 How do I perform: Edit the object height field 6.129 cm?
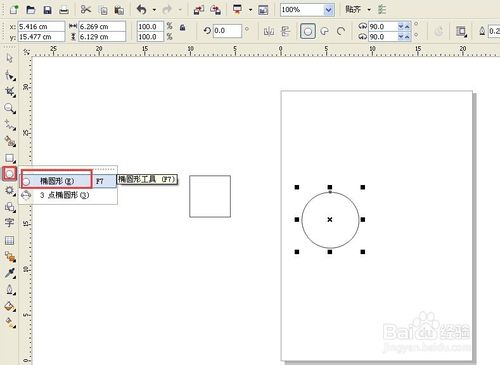click(x=102, y=37)
